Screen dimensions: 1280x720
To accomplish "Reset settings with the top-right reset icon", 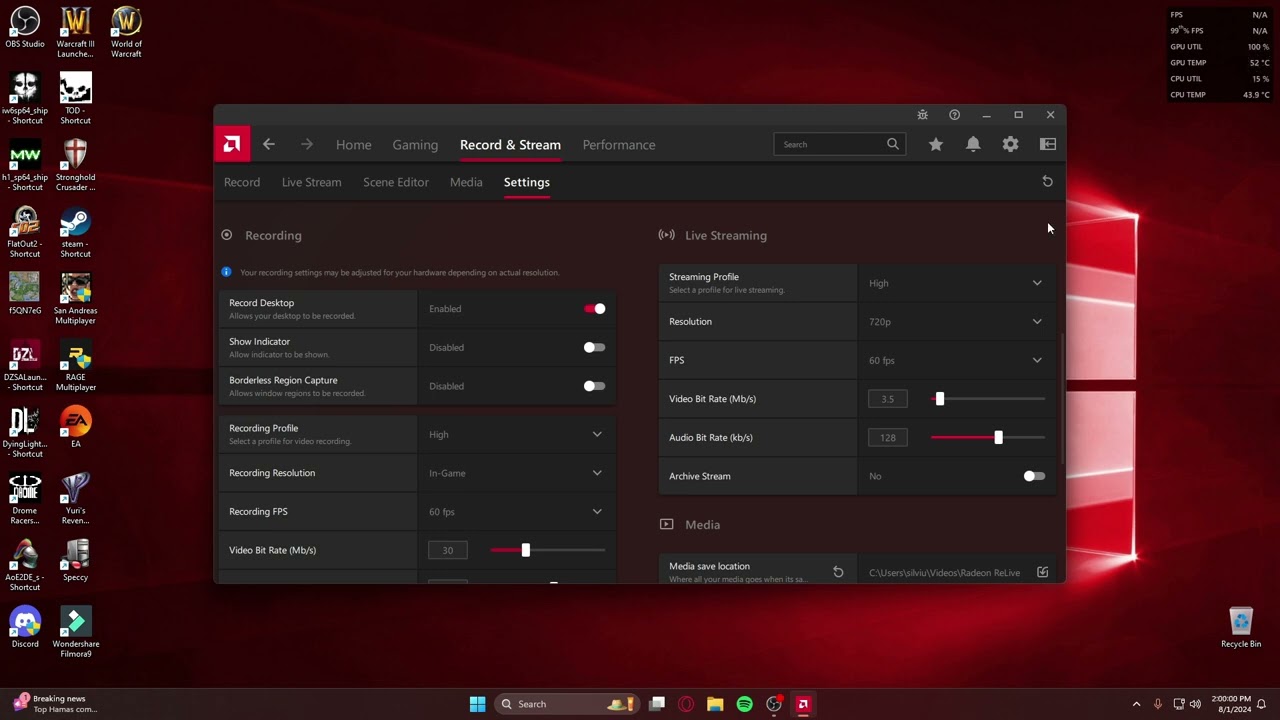I will [x=1047, y=182].
